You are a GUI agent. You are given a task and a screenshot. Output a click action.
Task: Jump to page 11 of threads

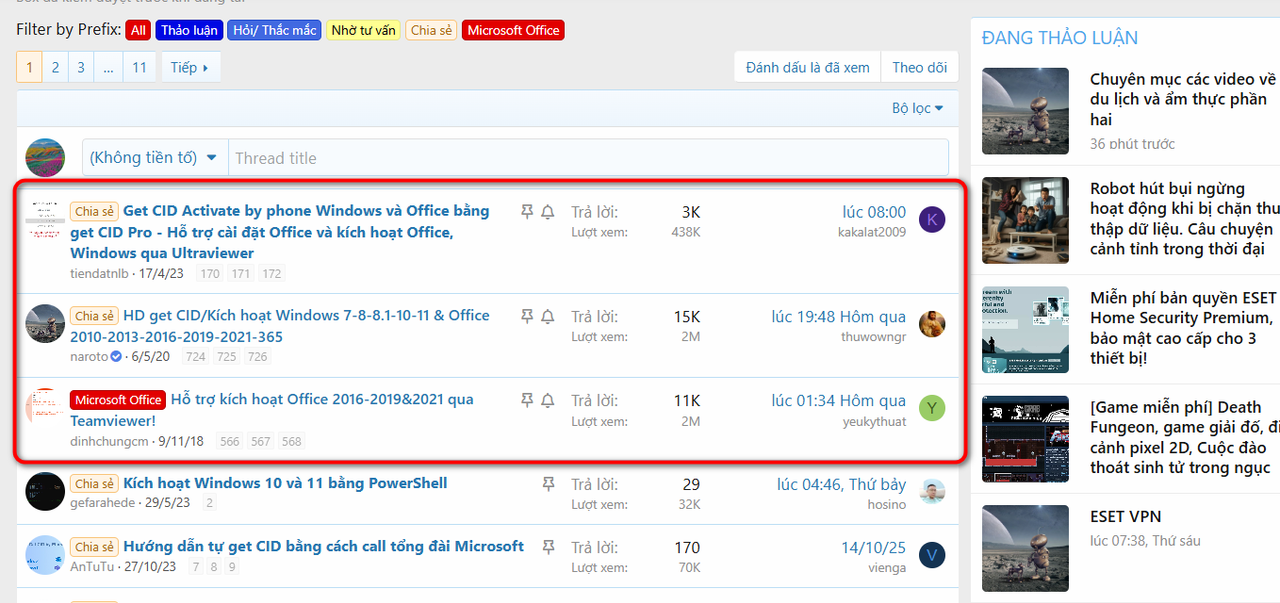[139, 67]
